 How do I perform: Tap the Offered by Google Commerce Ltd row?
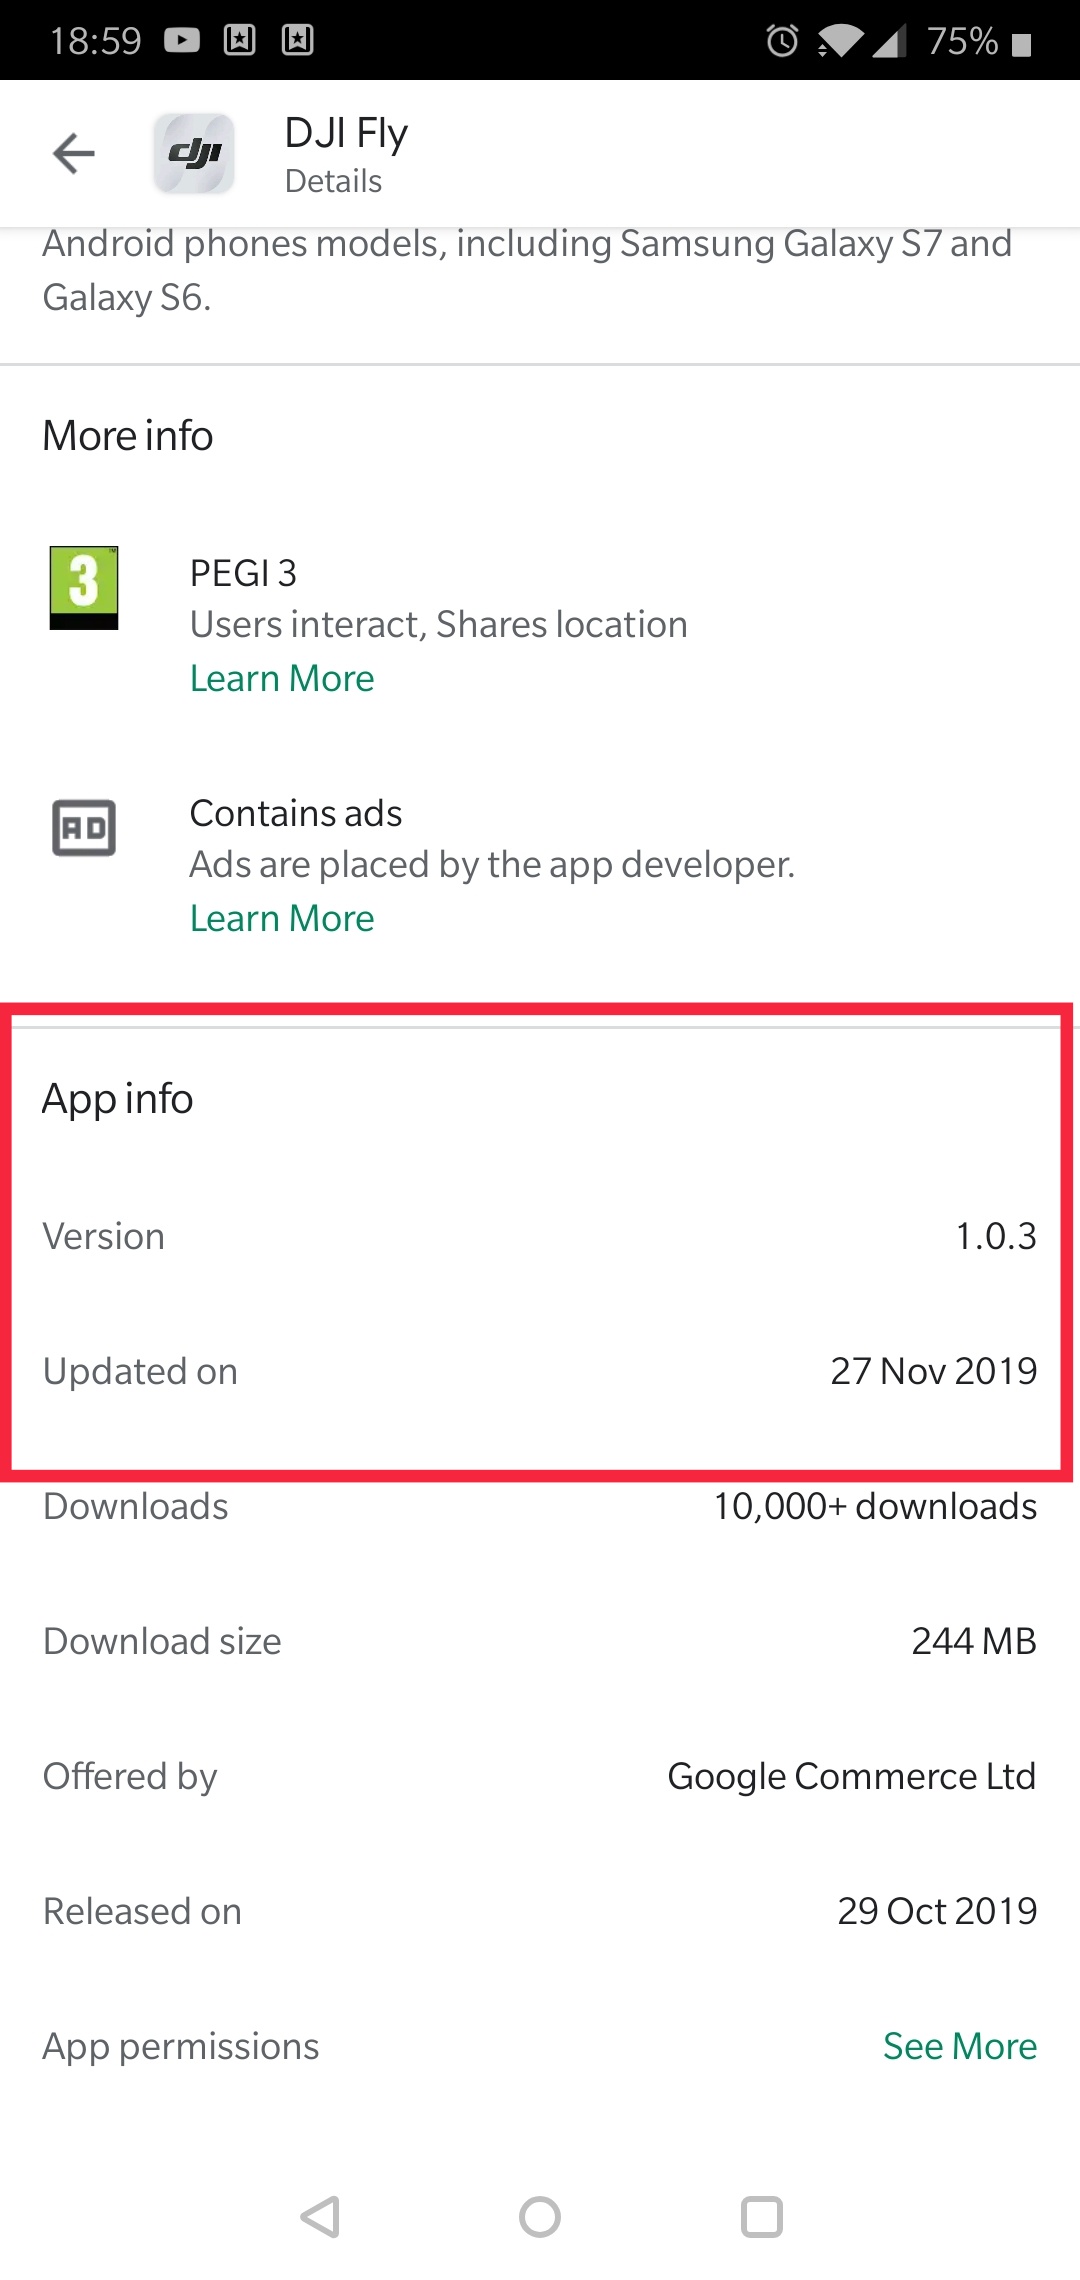point(540,1776)
